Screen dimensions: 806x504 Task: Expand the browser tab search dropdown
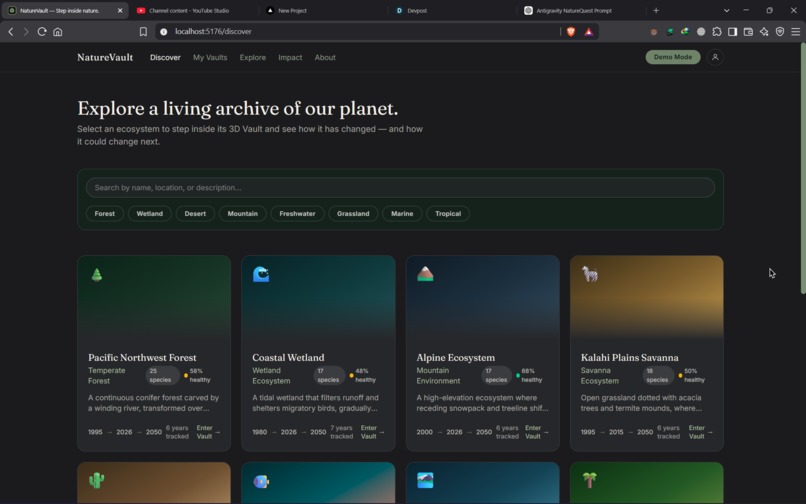point(726,10)
